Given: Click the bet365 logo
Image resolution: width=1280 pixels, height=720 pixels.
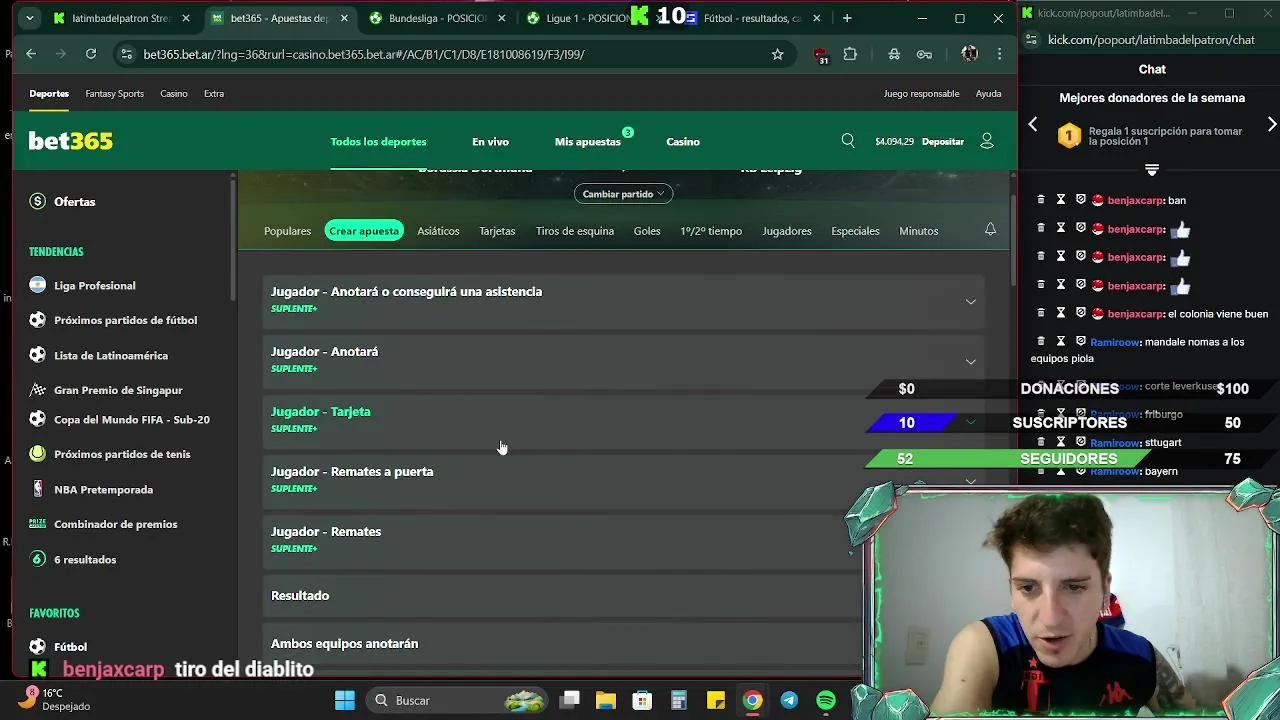Looking at the screenshot, I should [70, 141].
